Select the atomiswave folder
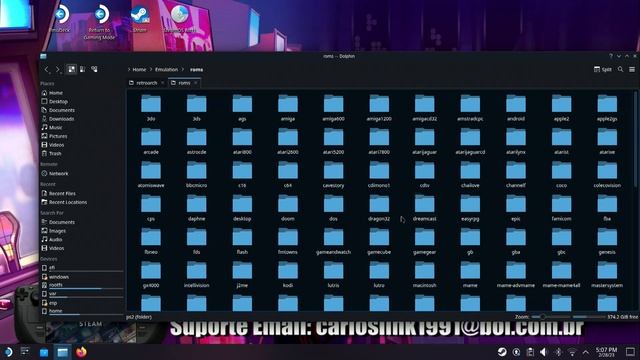The image size is (640, 360). pyautogui.click(x=151, y=174)
